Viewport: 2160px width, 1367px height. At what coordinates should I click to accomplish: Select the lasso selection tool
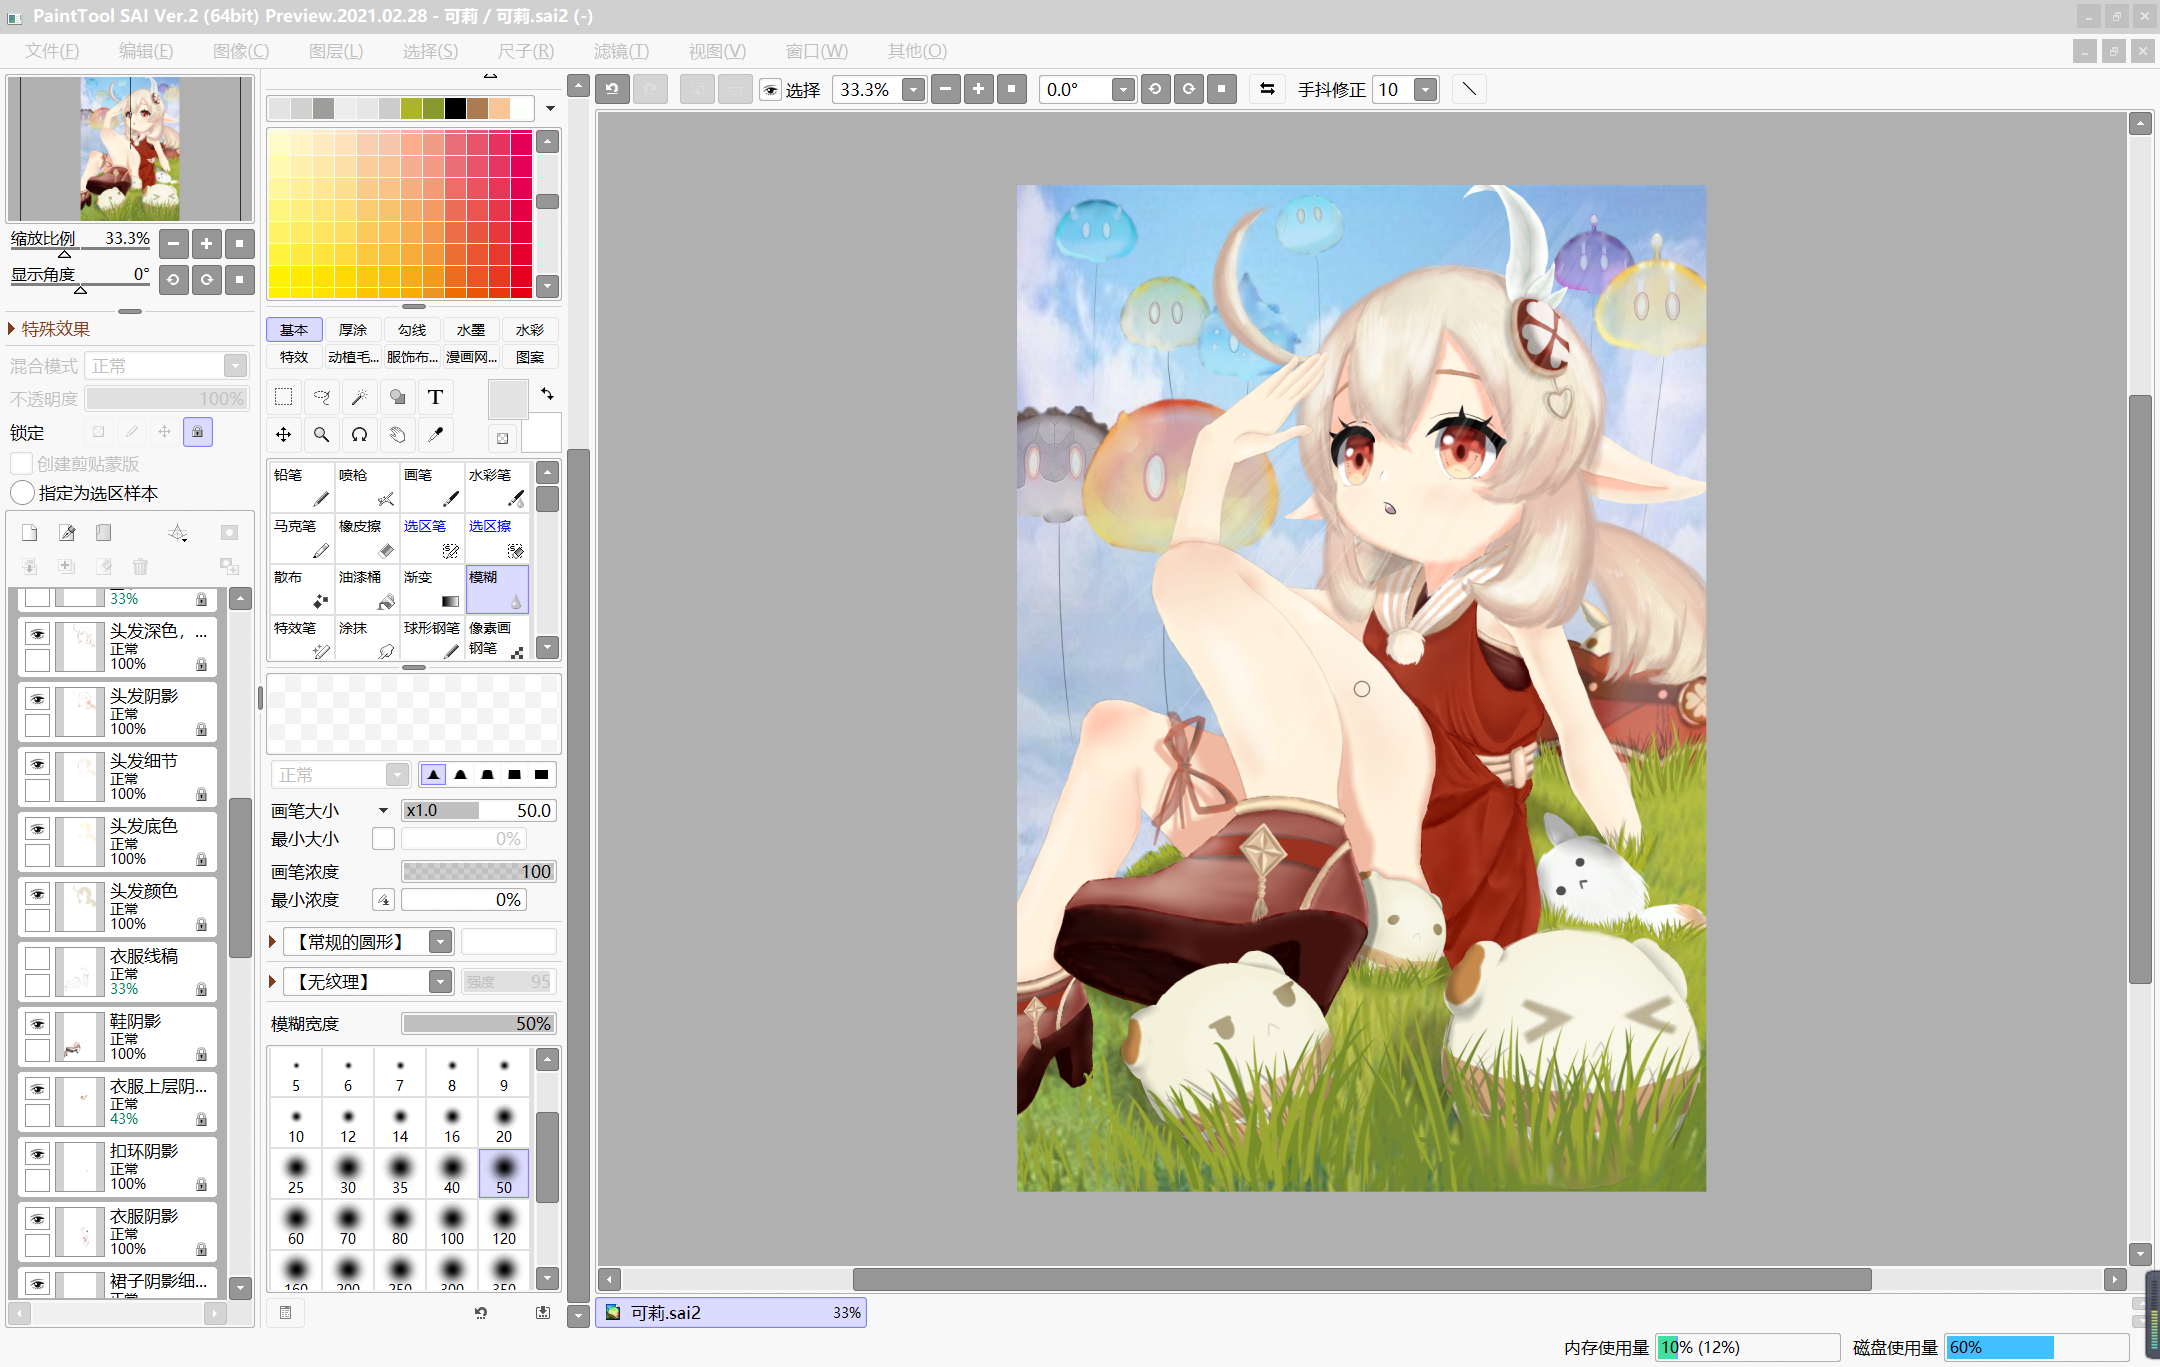click(322, 397)
